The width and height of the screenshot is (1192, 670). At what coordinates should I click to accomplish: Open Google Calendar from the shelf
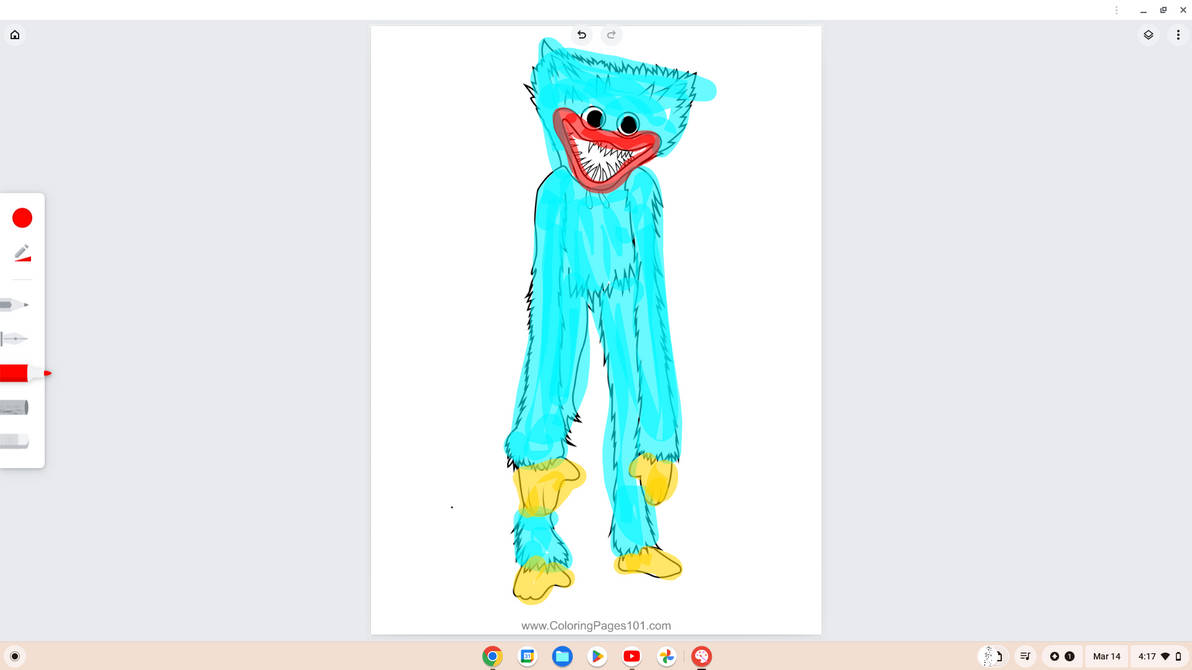click(x=528, y=656)
